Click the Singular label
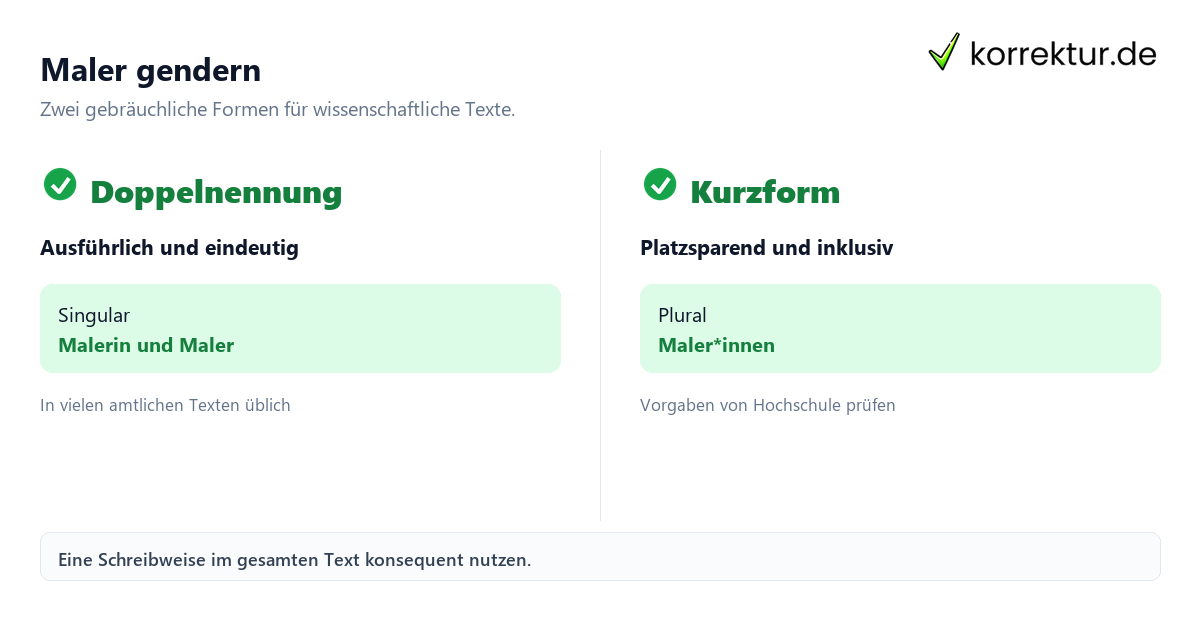The width and height of the screenshot is (1200, 630). (94, 316)
